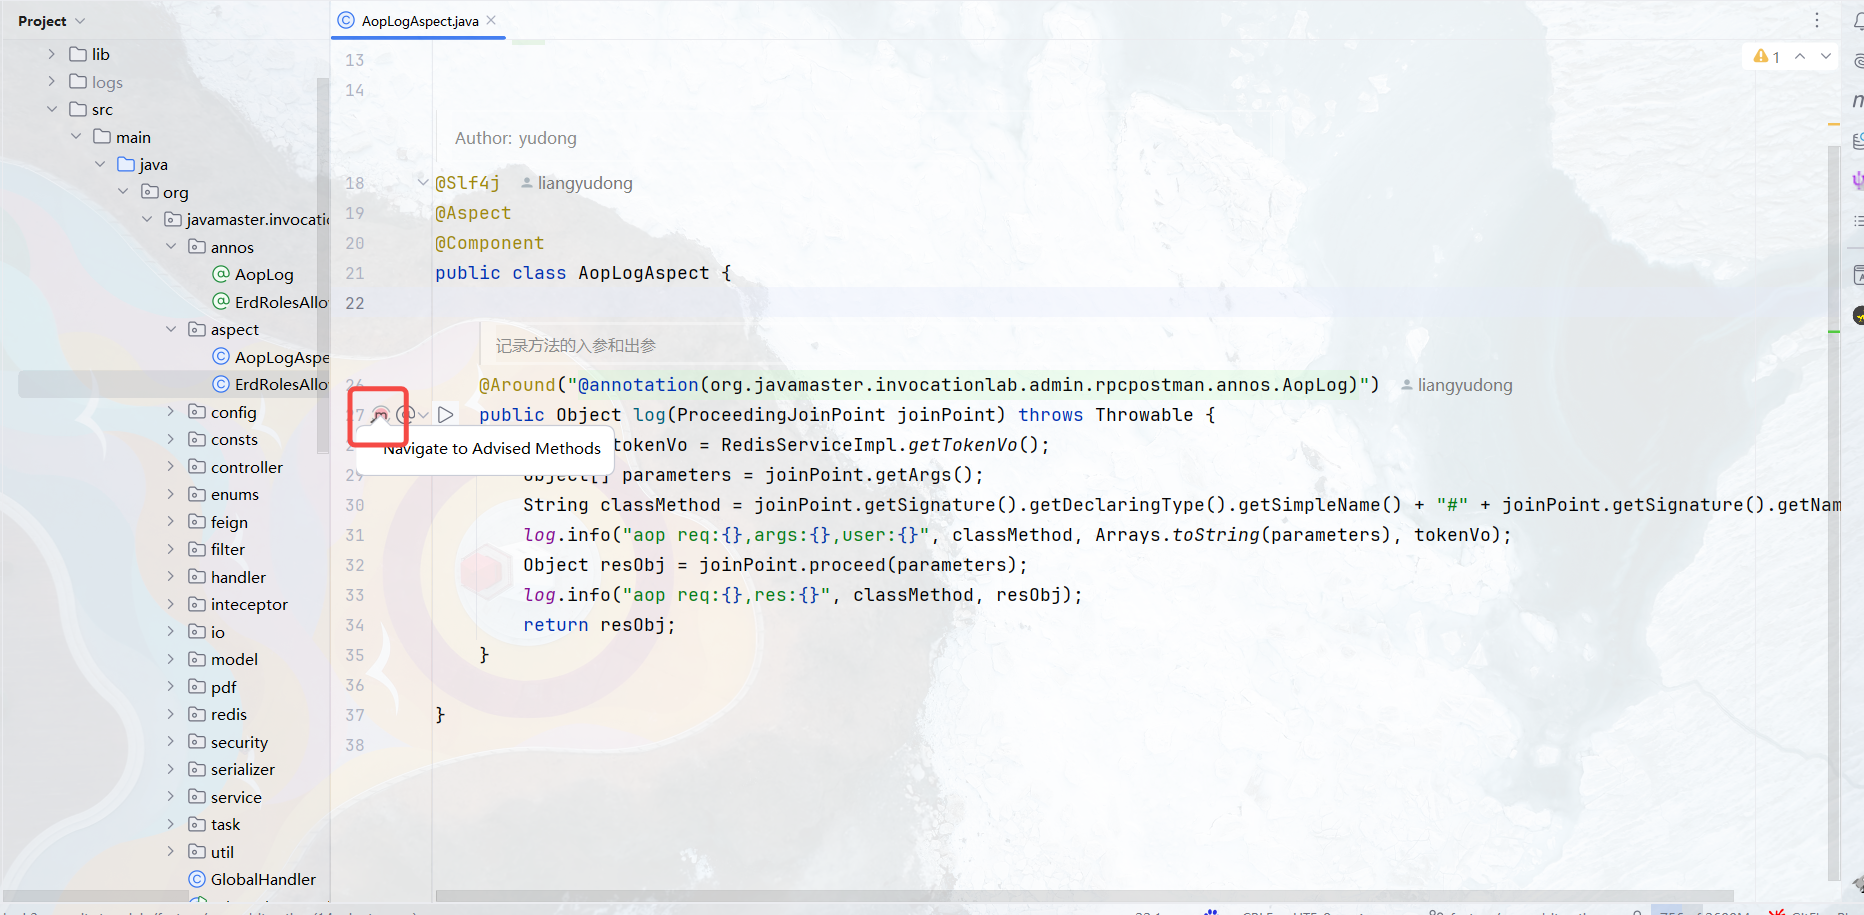Click the next warning arrow near the inspection widget
The width and height of the screenshot is (1864, 915).
(1825, 56)
